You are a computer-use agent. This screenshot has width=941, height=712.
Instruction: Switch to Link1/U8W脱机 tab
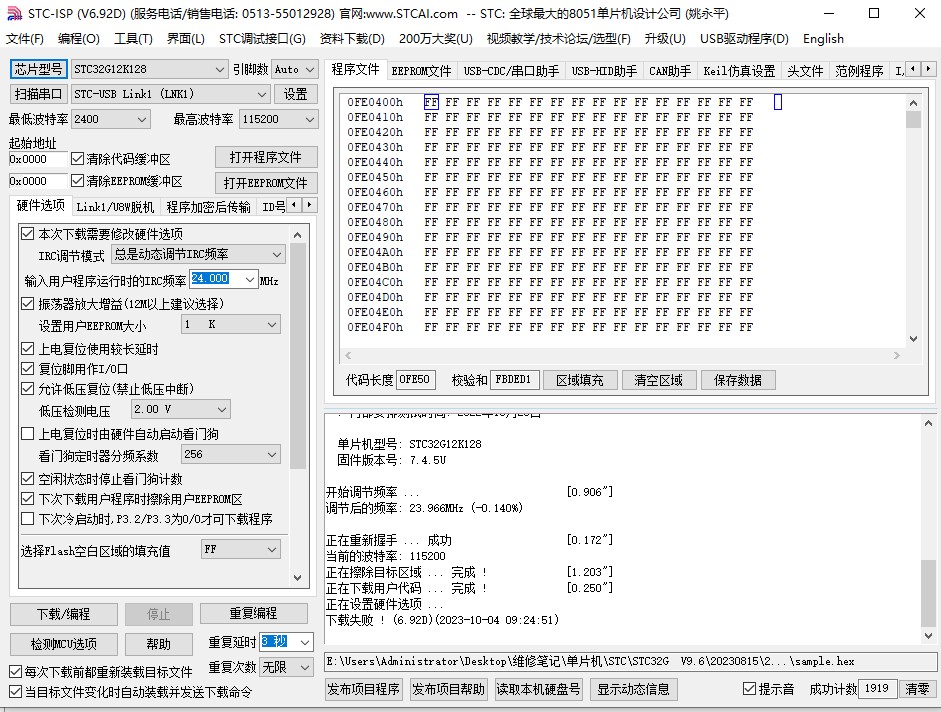(115, 207)
